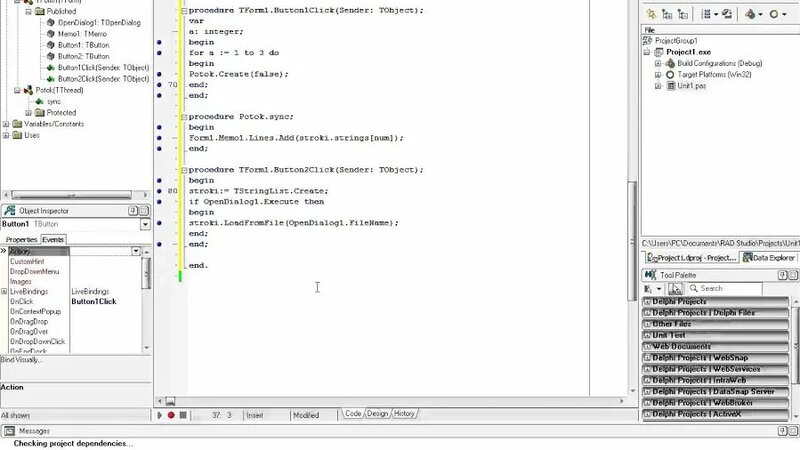800x450 pixels.
Task: Expand the Unit1.pas node
Action: click(x=658, y=86)
